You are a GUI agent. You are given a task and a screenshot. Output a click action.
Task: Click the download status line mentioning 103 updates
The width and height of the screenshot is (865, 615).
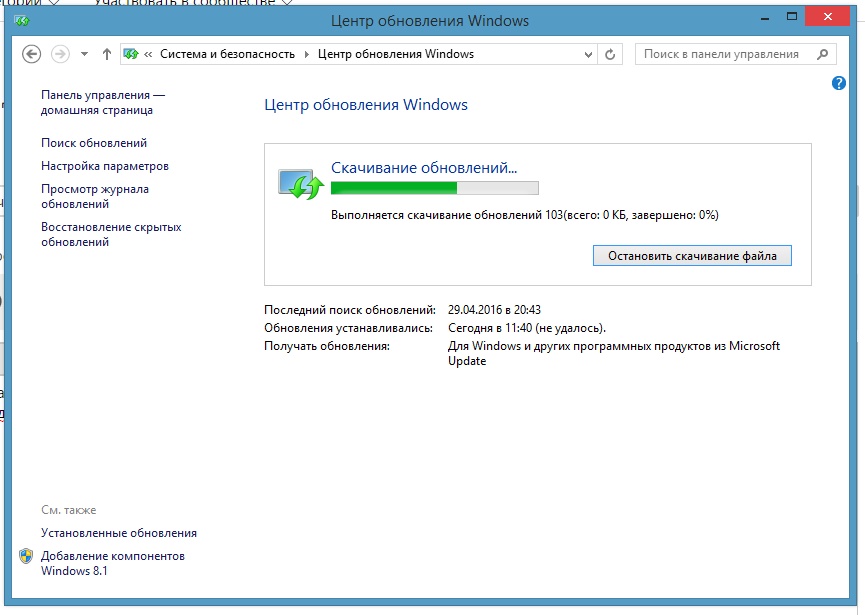(x=525, y=215)
